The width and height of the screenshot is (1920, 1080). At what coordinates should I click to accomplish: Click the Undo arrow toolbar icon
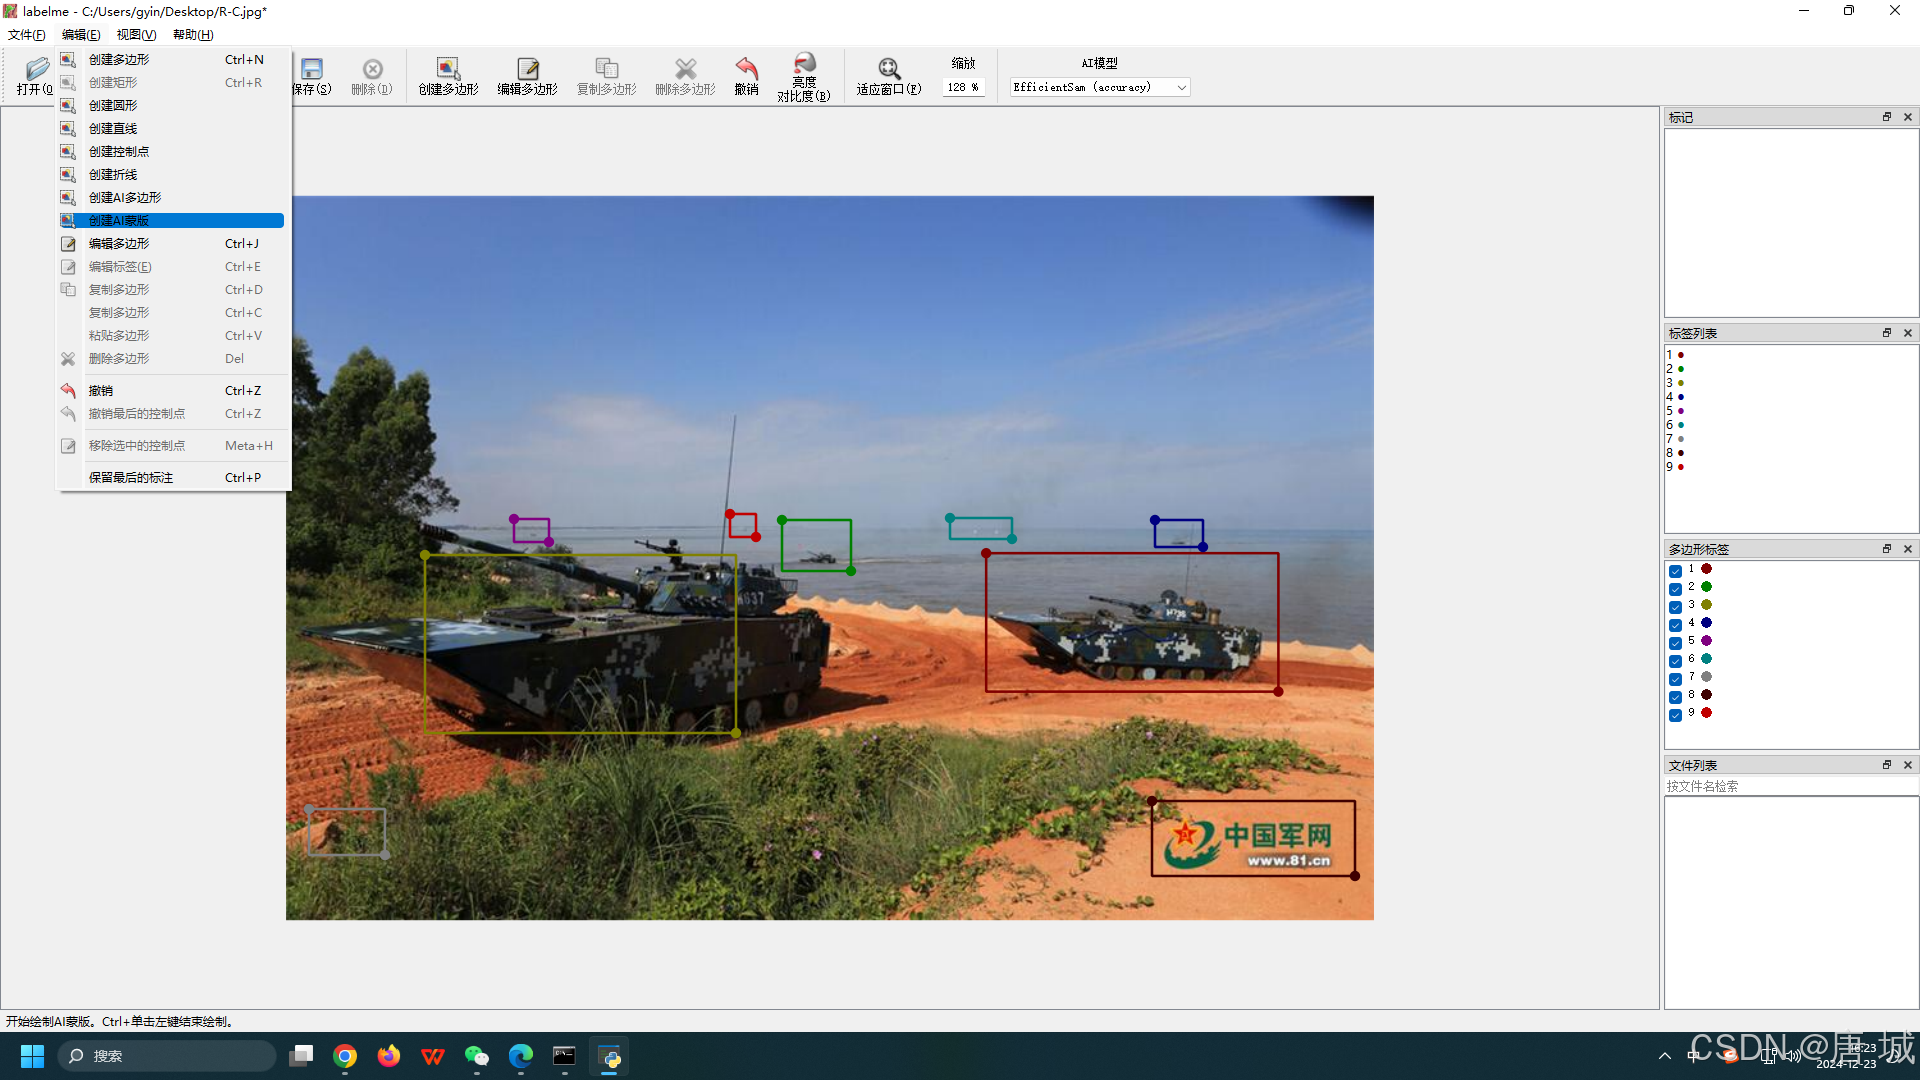(x=746, y=68)
